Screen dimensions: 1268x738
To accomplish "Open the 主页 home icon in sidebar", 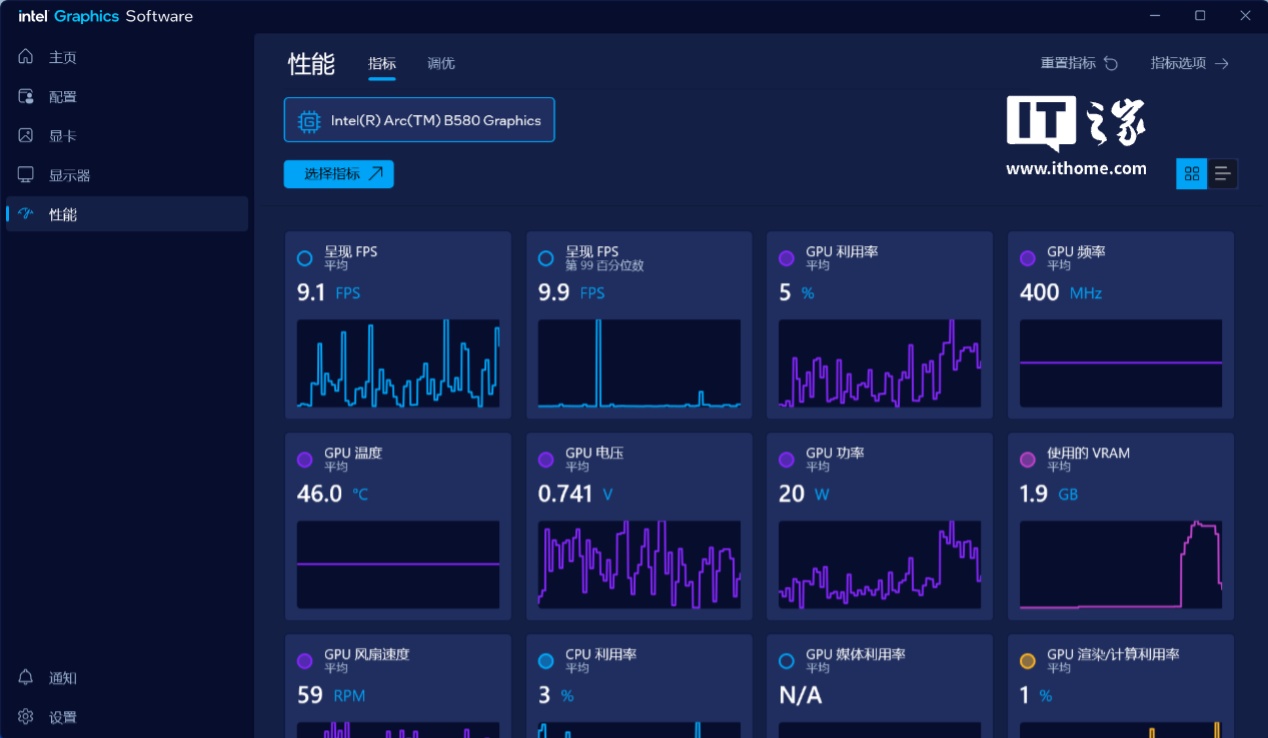I will [x=26, y=57].
